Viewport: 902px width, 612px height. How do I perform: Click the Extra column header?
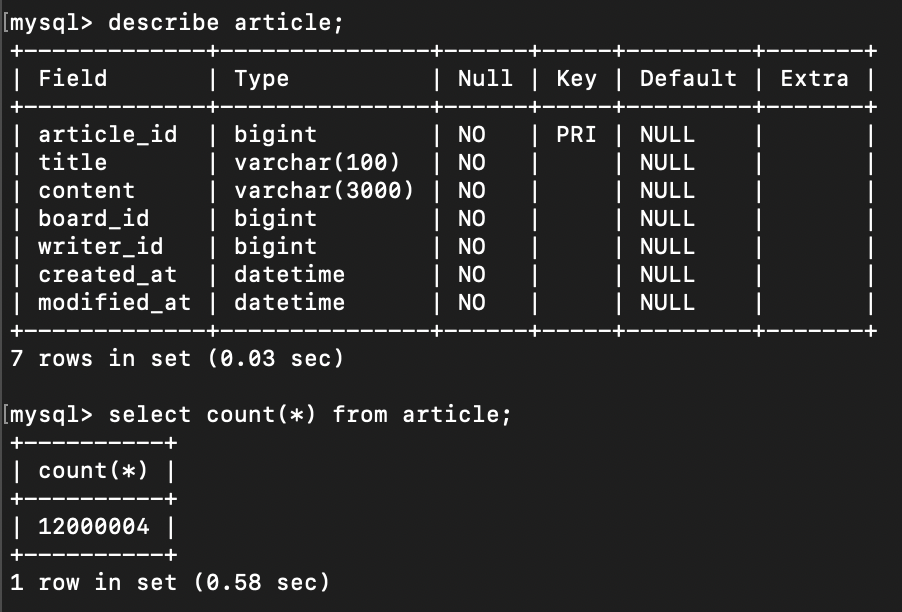[x=815, y=79]
